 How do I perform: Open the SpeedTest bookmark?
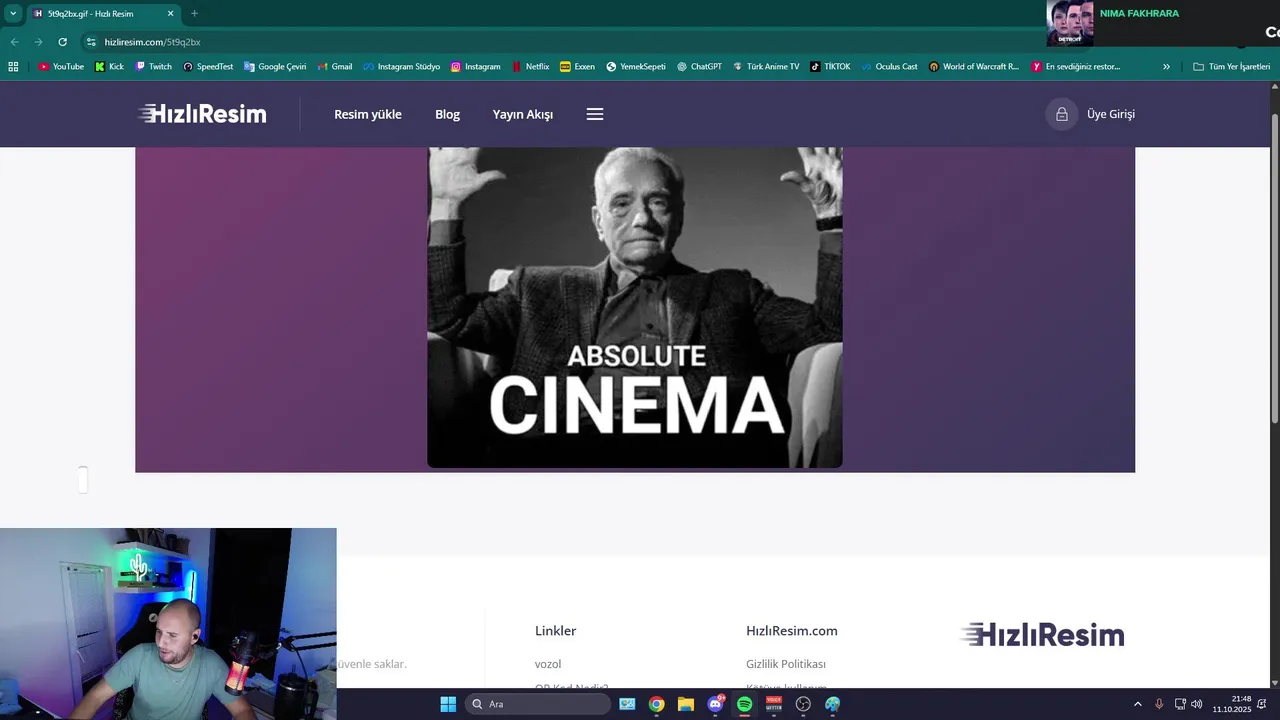(208, 66)
